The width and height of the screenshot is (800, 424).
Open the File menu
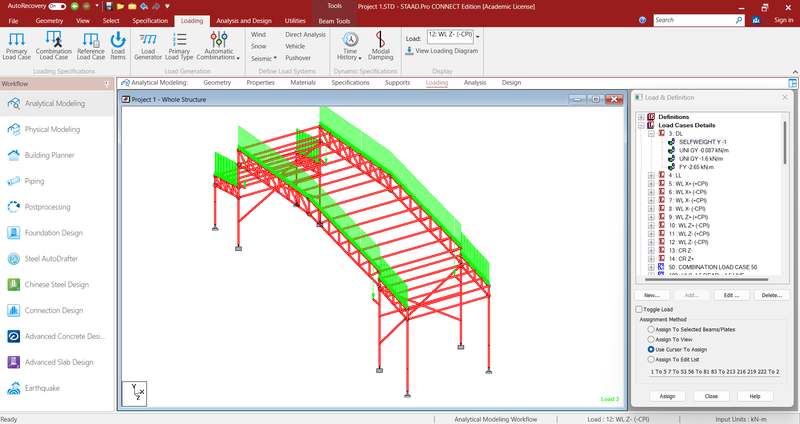pyautogui.click(x=13, y=21)
